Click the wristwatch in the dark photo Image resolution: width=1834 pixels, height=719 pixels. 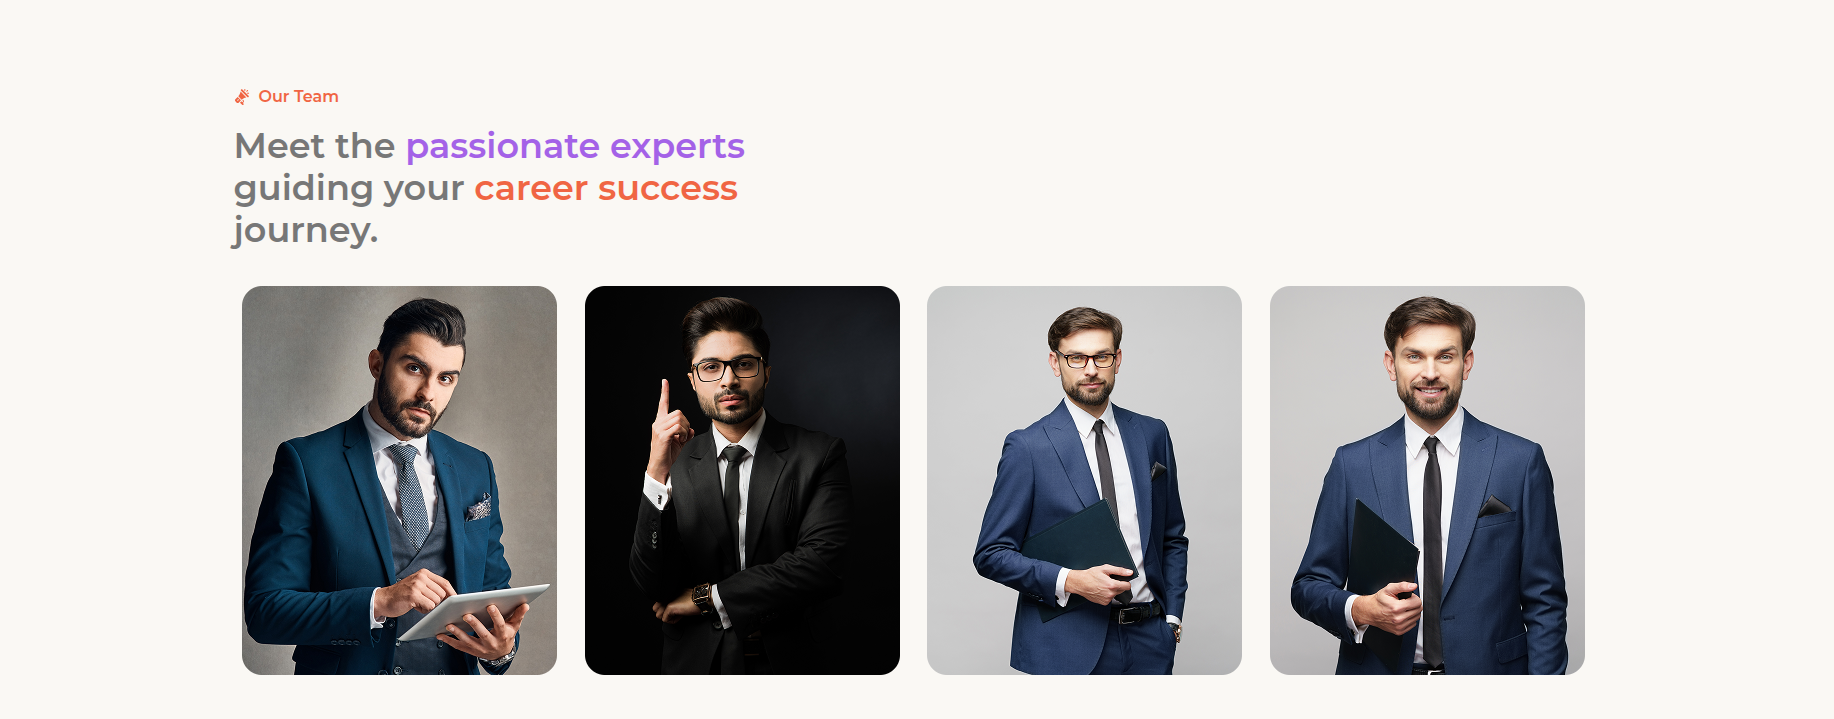703,597
